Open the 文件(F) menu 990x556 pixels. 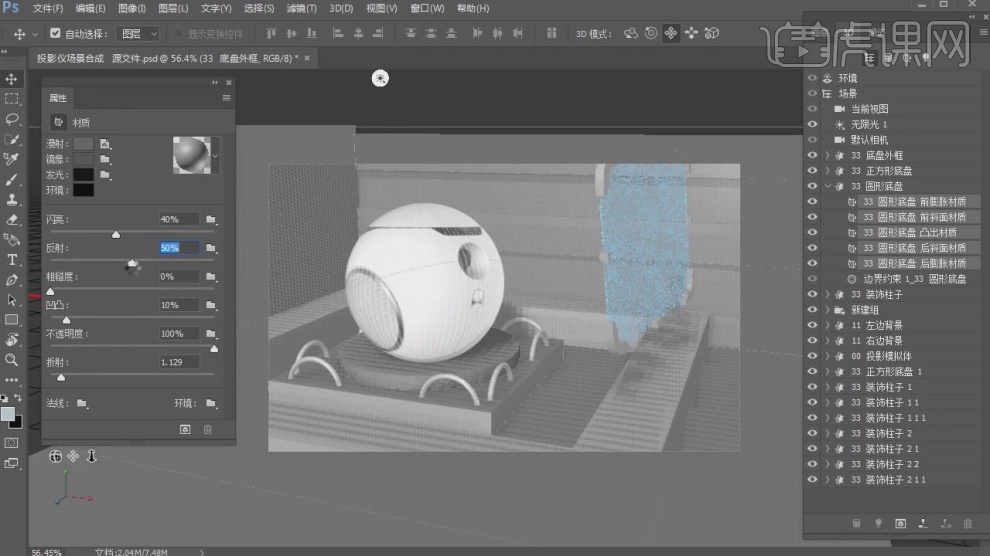coord(48,8)
